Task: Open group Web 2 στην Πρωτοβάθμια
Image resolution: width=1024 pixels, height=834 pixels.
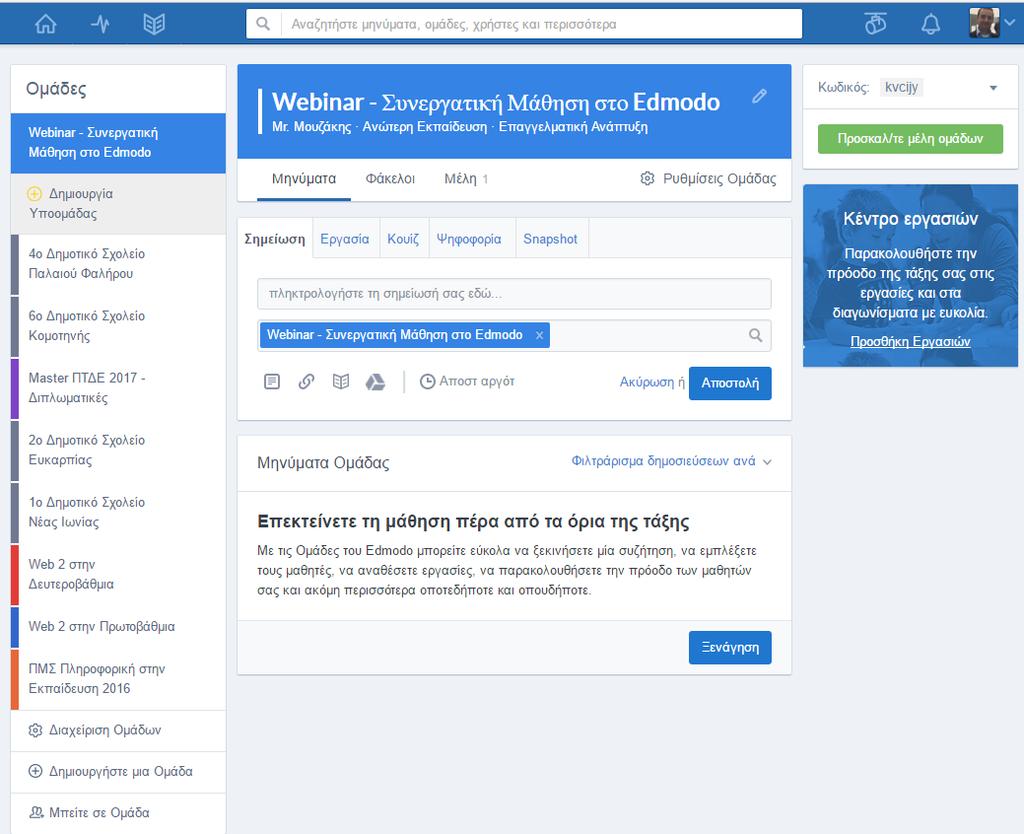Action: pos(118,626)
